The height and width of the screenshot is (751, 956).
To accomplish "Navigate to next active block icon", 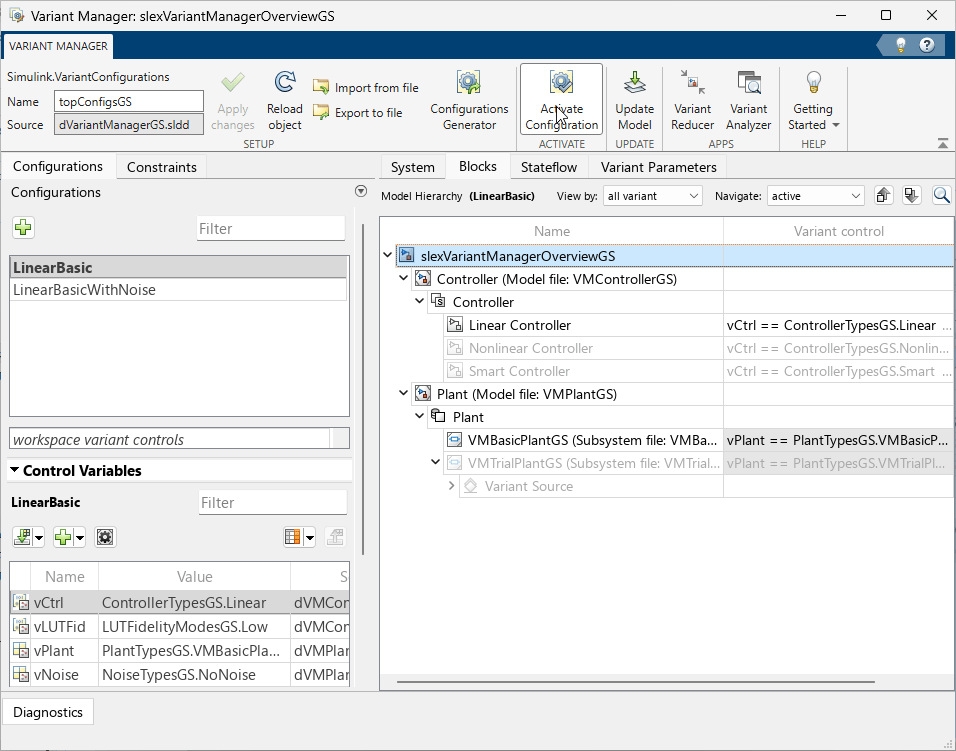I will 912,196.
